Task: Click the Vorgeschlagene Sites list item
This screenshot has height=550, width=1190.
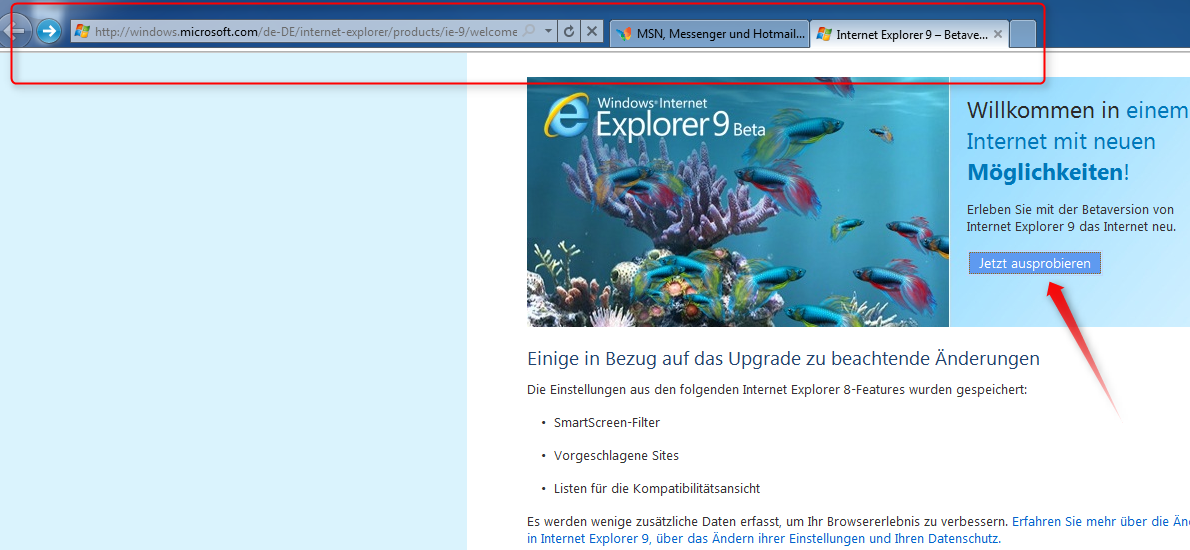Action: [x=616, y=456]
